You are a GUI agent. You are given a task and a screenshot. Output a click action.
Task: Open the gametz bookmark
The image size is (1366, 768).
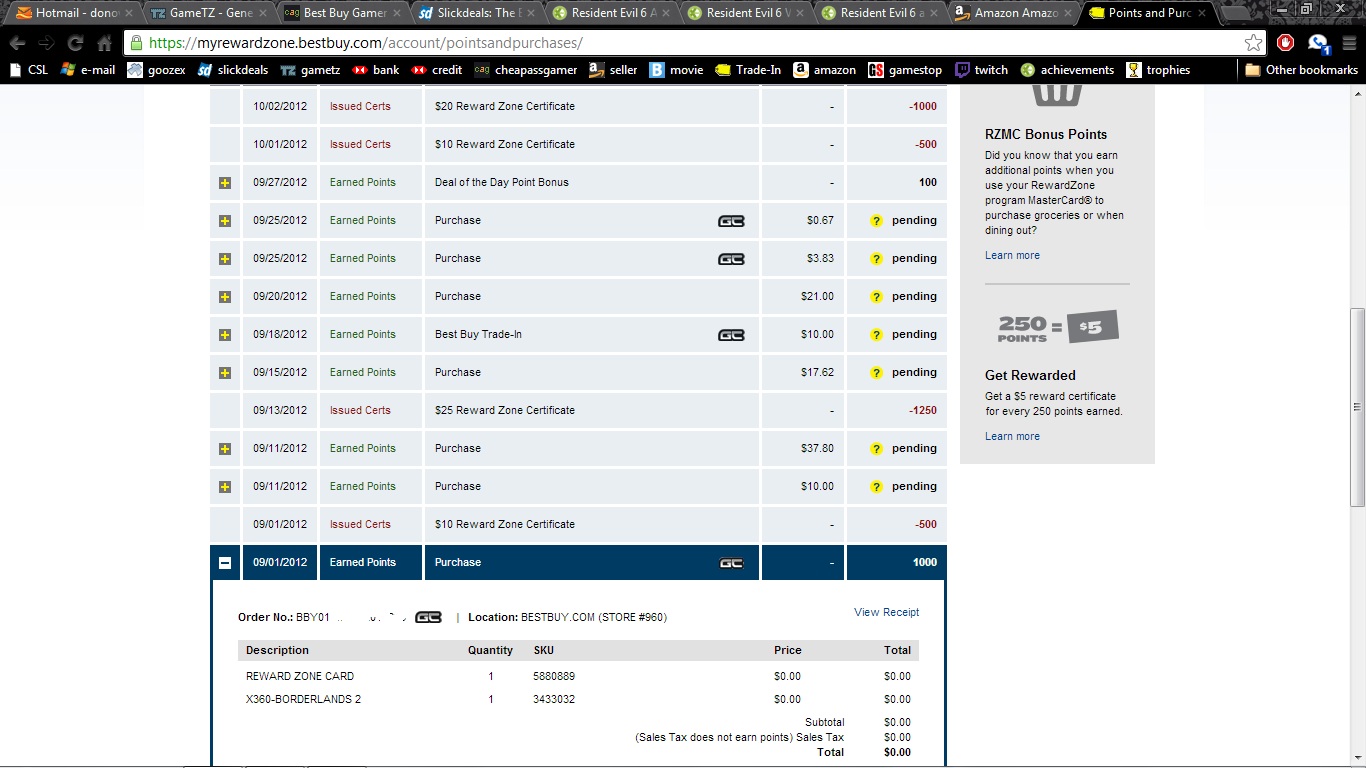tap(311, 70)
